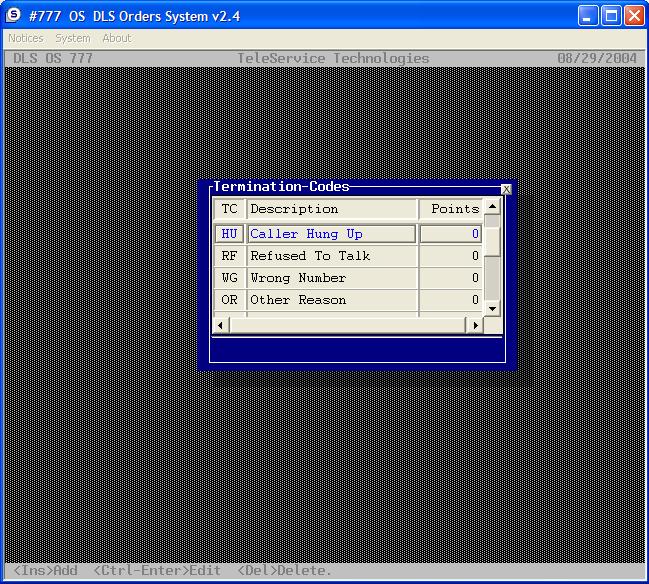This screenshot has height=584, width=649.
Task: Click the horizontal scrollbar left arrow
Action: click(x=221, y=325)
